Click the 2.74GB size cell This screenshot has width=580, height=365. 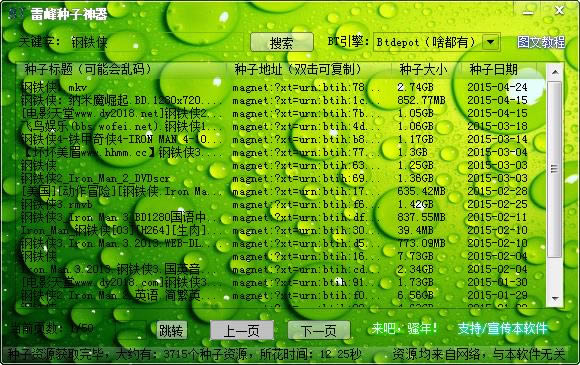tap(415, 88)
